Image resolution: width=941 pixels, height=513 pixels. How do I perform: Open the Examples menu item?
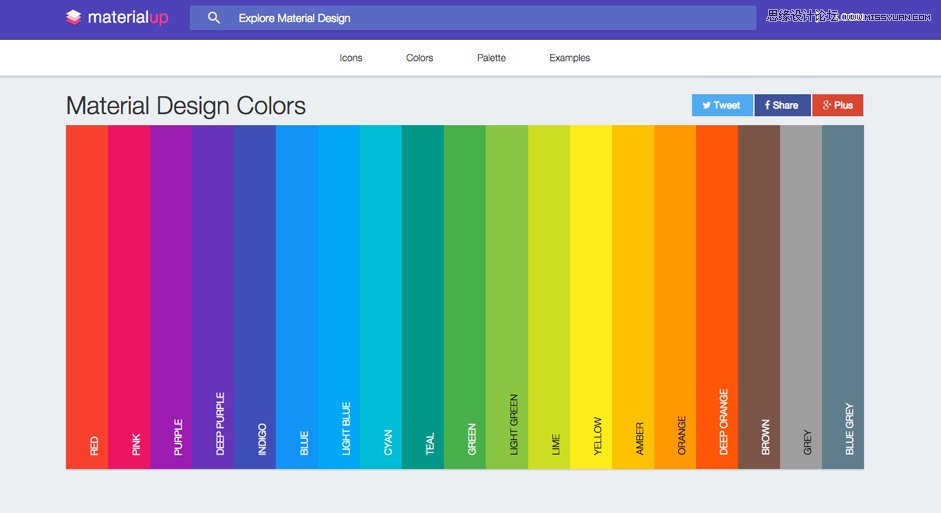pyautogui.click(x=570, y=58)
